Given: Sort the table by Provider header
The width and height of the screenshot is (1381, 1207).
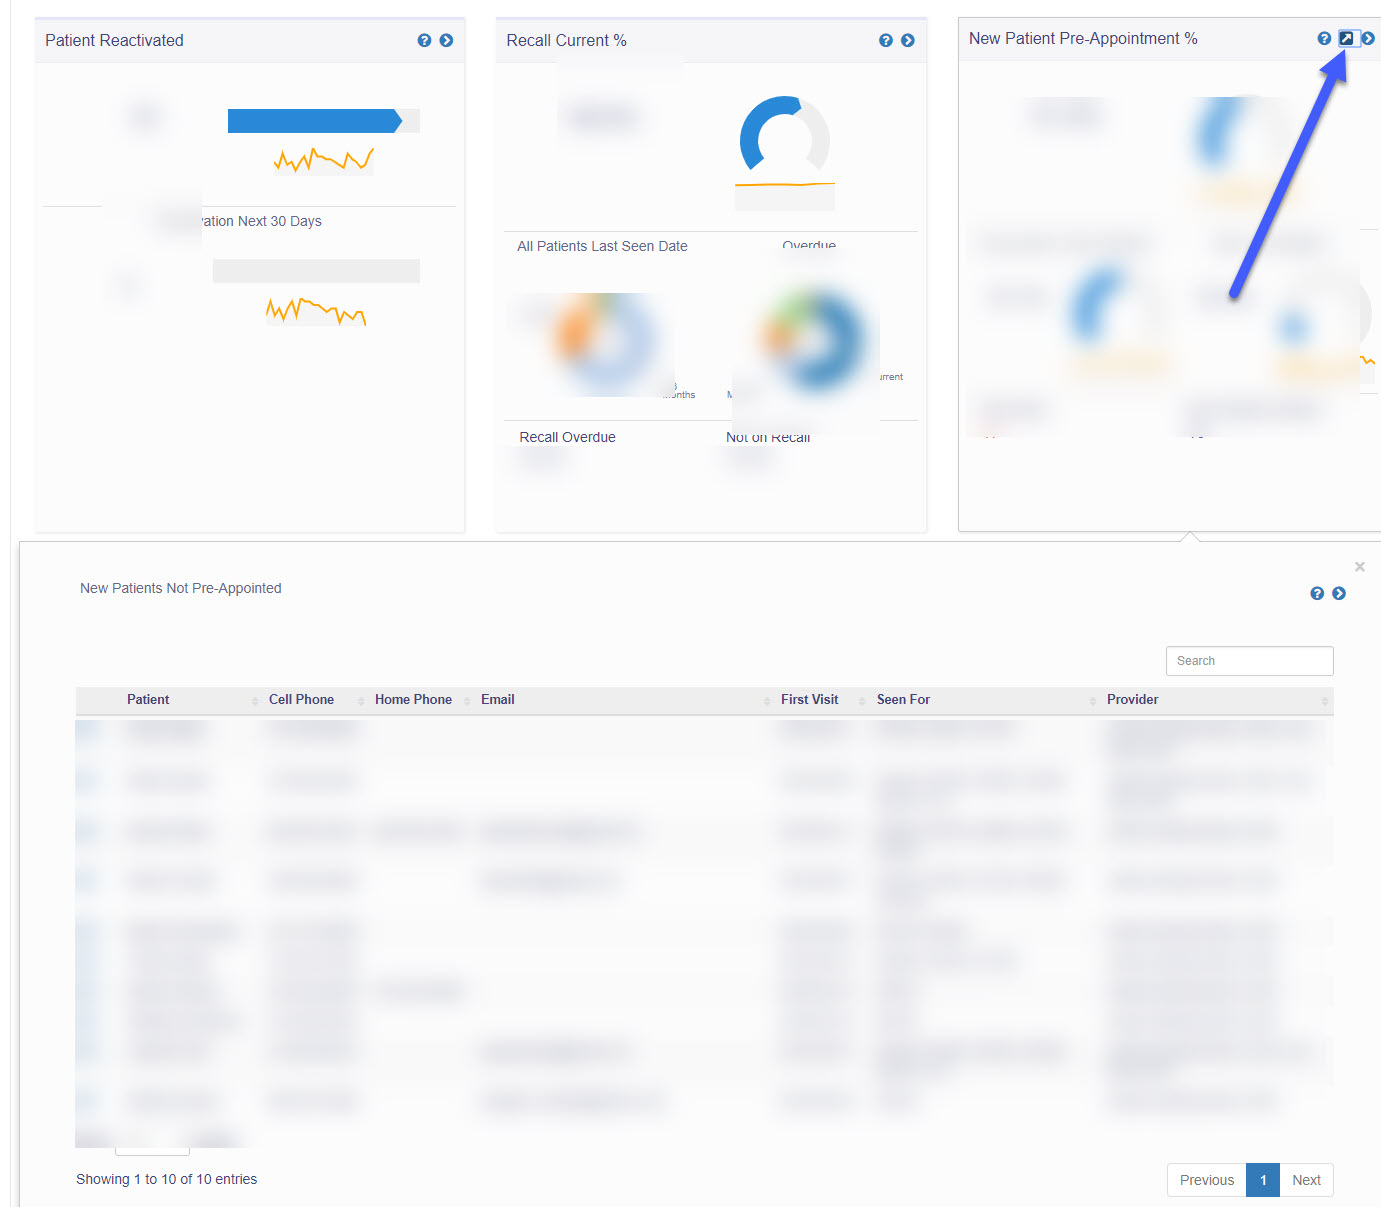Looking at the screenshot, I should tap(1132, 700).
